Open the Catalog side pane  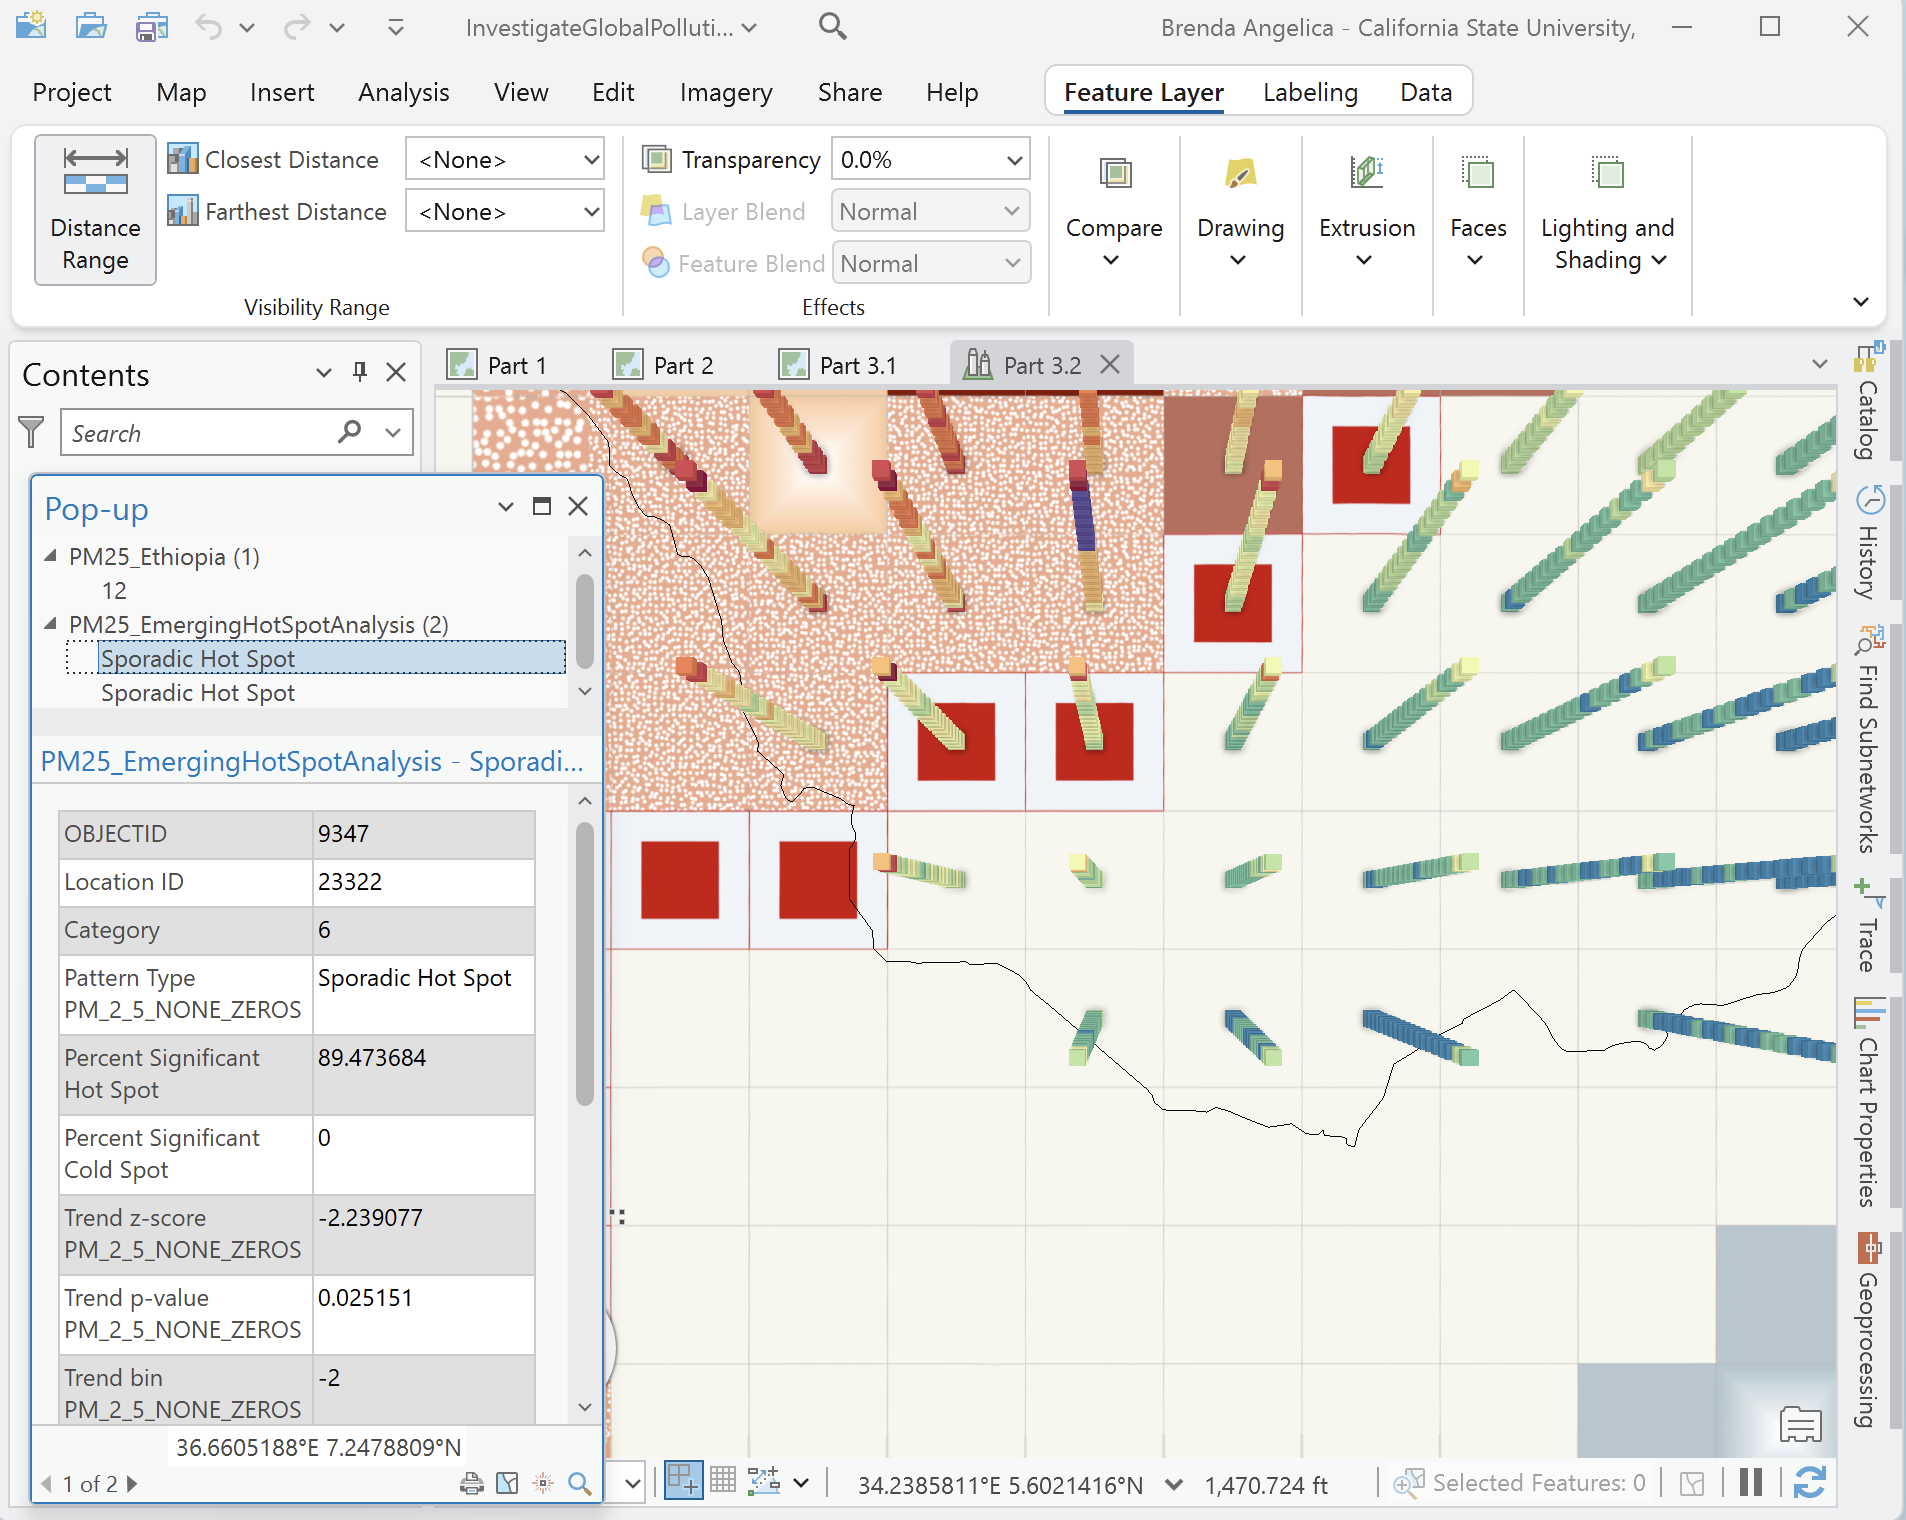[1868, 401]
